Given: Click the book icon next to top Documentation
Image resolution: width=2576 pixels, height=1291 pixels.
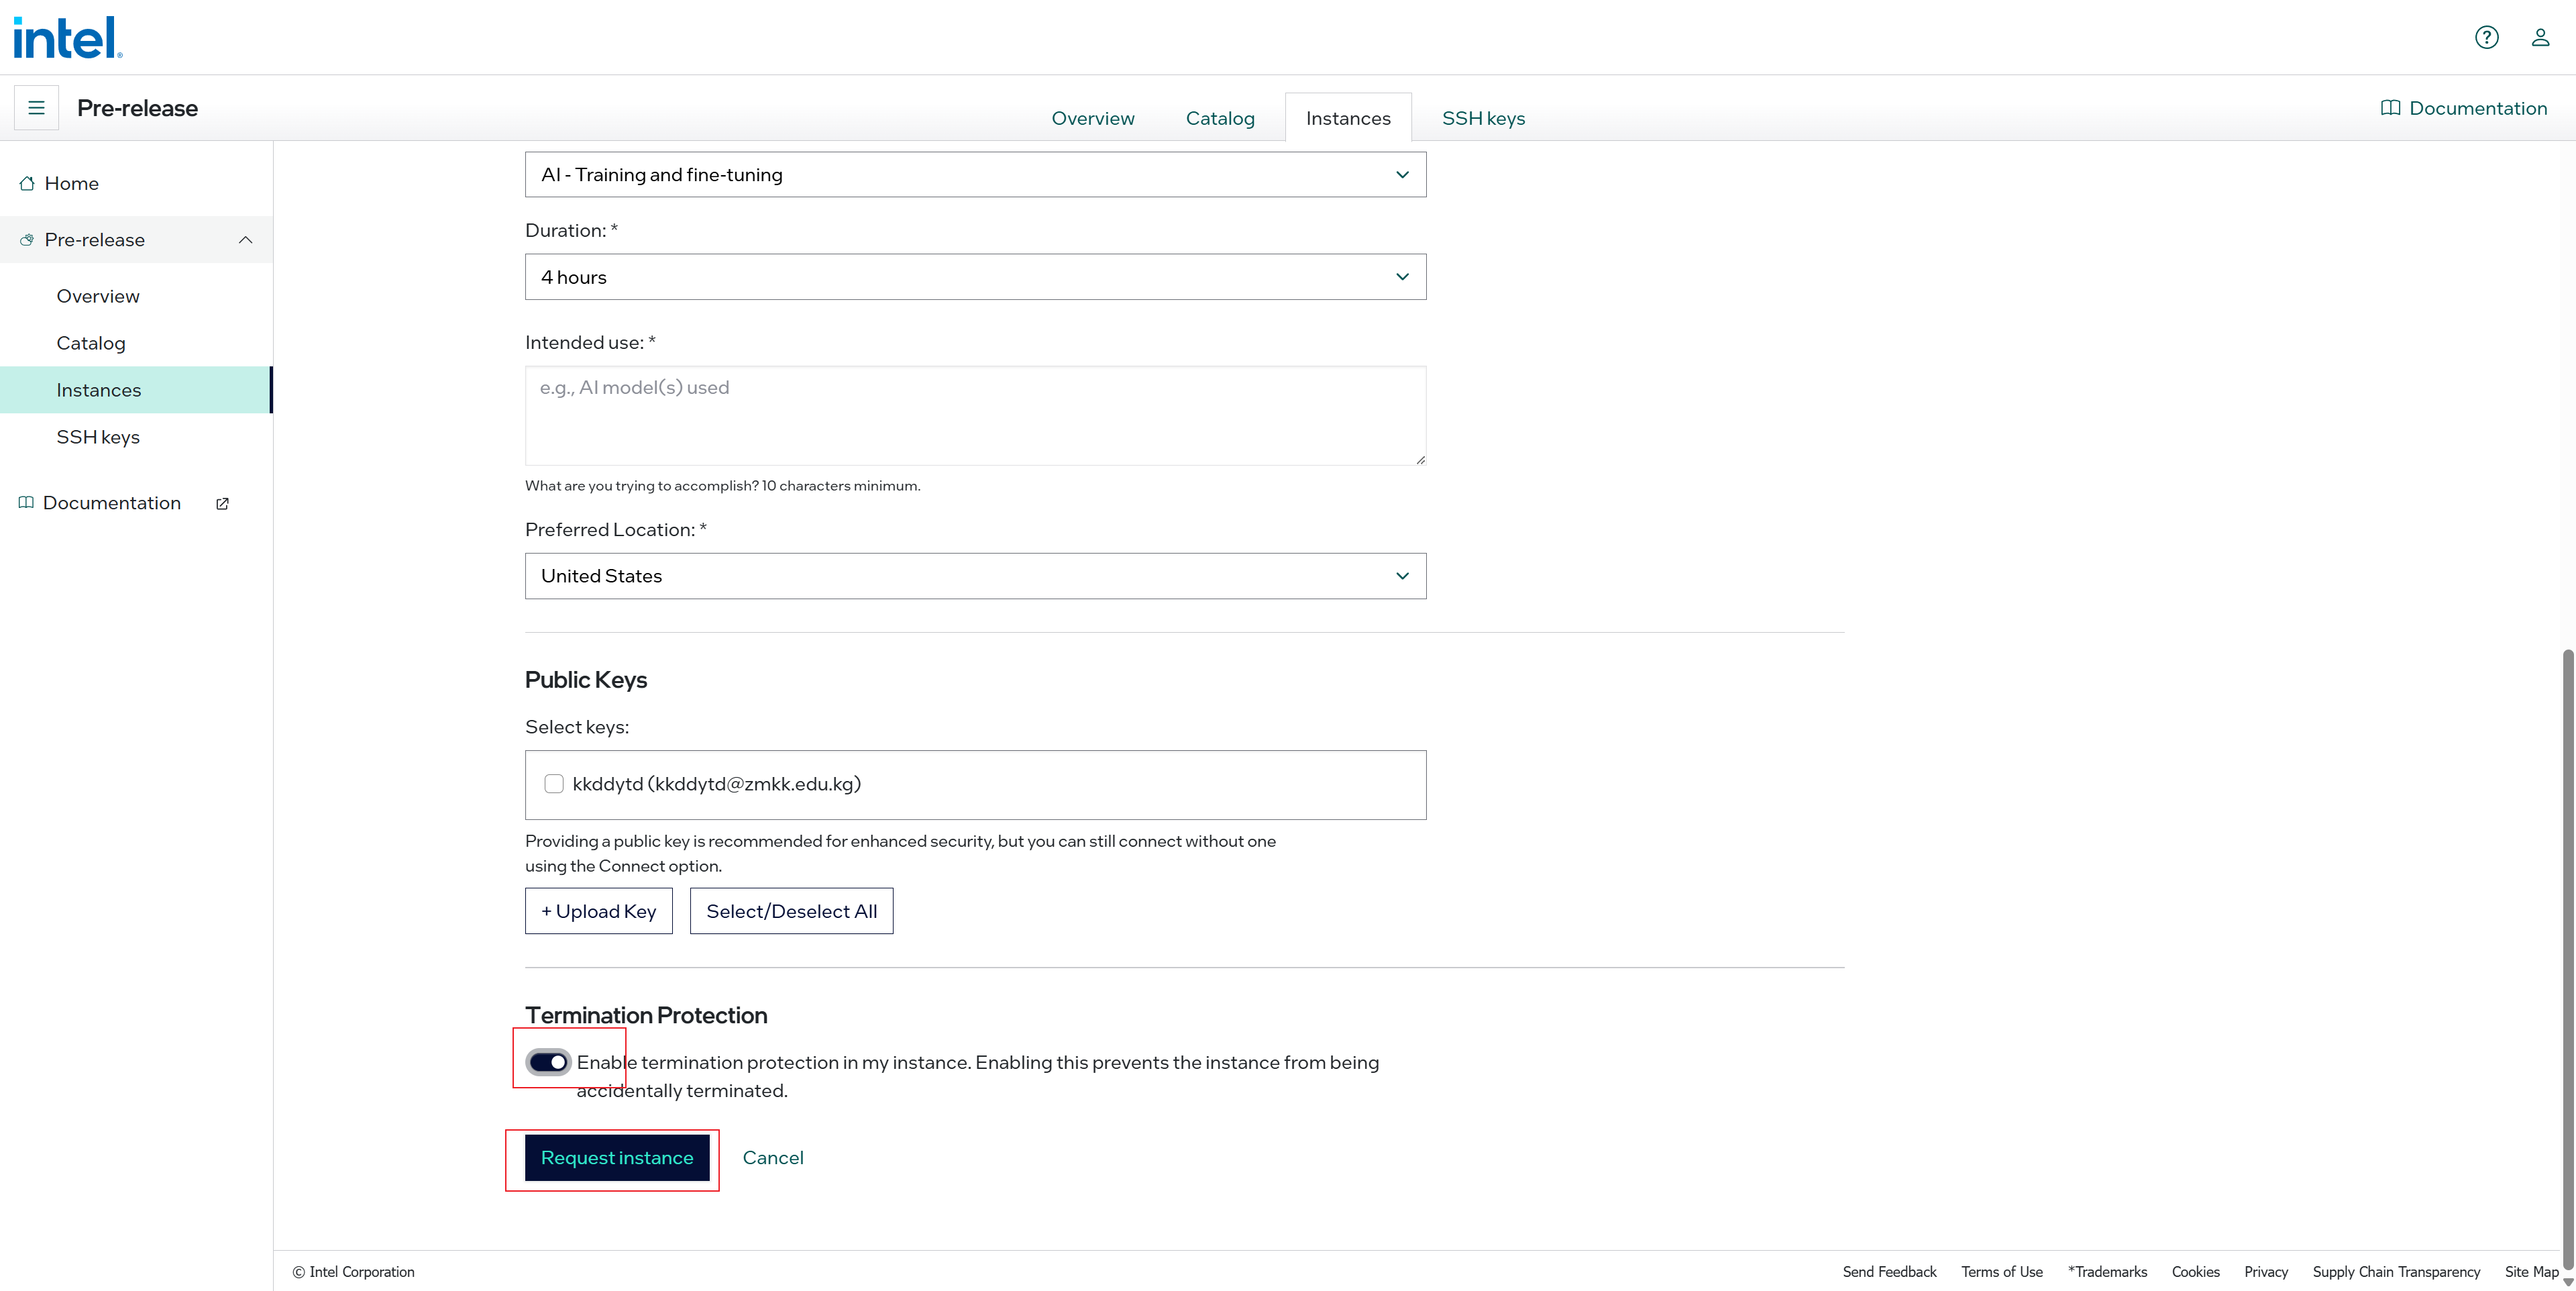Looking at the screenshot, I should 2390,108.
